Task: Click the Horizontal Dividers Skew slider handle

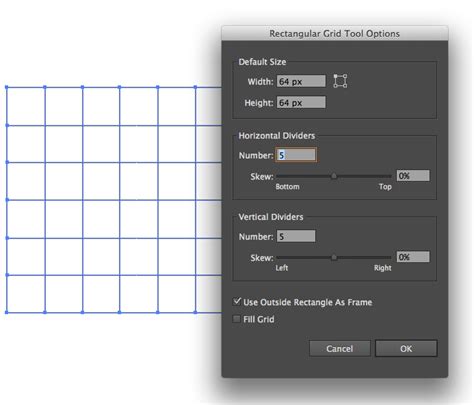Action: tap(334, 176)
